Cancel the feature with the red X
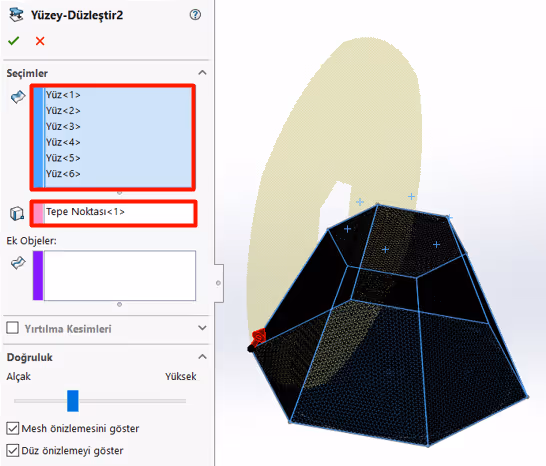The image size is (546, 466). click(x=40, y=41)
